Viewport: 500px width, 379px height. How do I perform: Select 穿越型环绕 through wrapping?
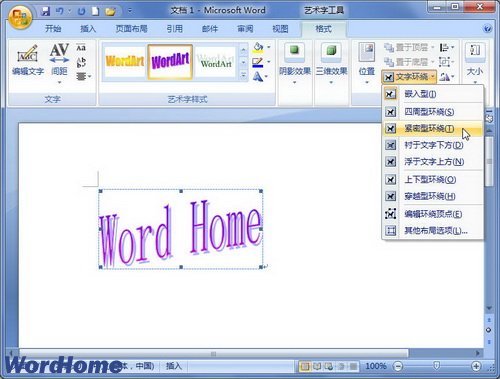[x=433, y=196]
